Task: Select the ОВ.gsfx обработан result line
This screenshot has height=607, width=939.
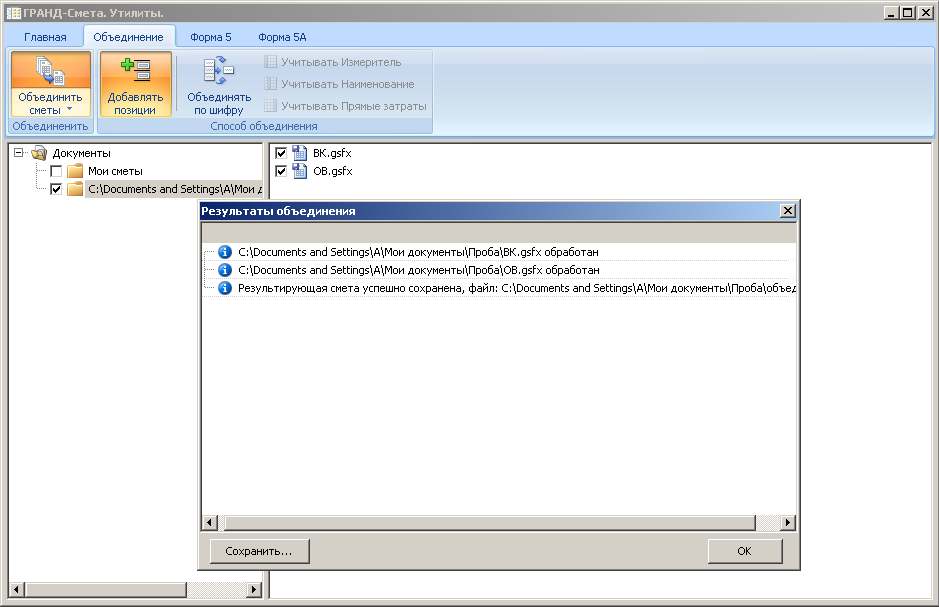Action: point(419,270)
